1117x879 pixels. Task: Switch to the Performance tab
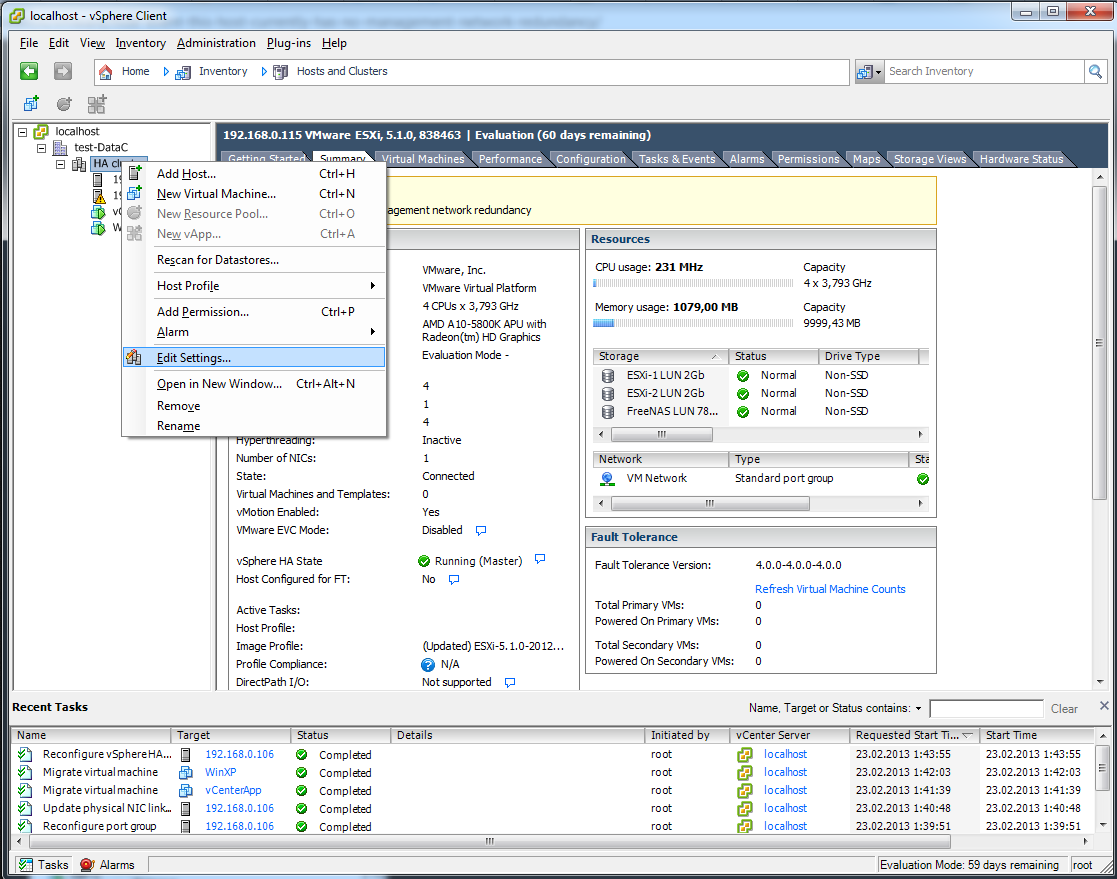pyautogui.click(x=510, y=159)
